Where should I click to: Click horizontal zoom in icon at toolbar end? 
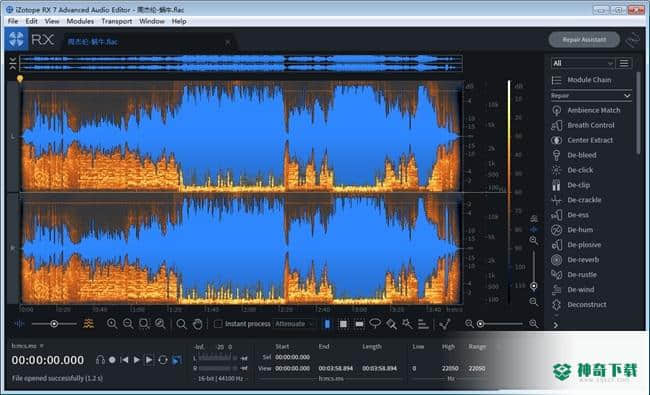coord(534,324)
